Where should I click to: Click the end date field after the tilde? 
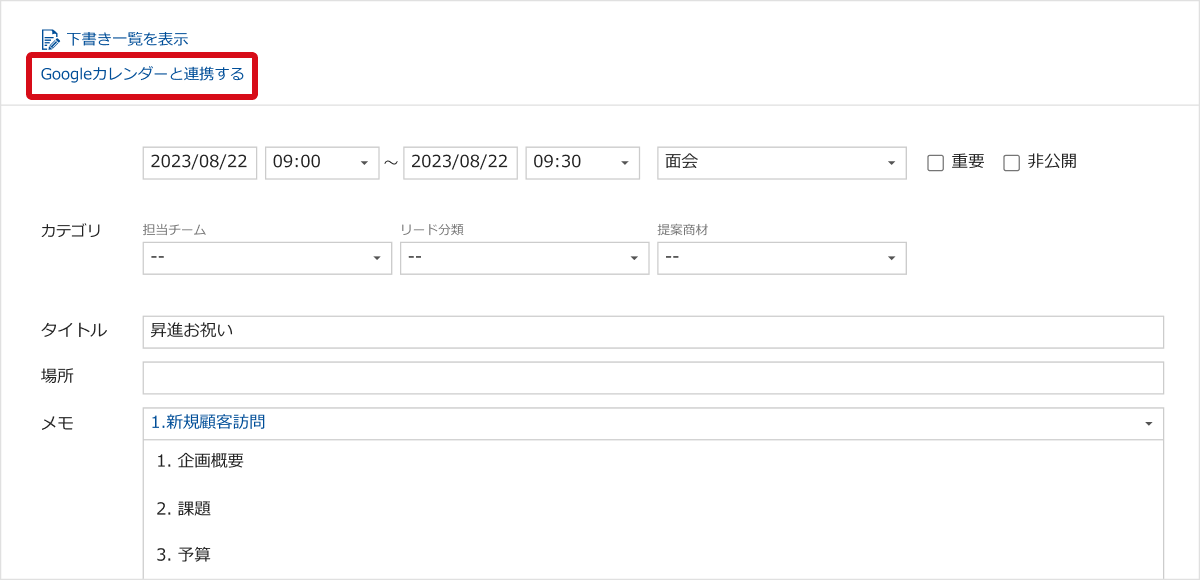click(460, 162)
